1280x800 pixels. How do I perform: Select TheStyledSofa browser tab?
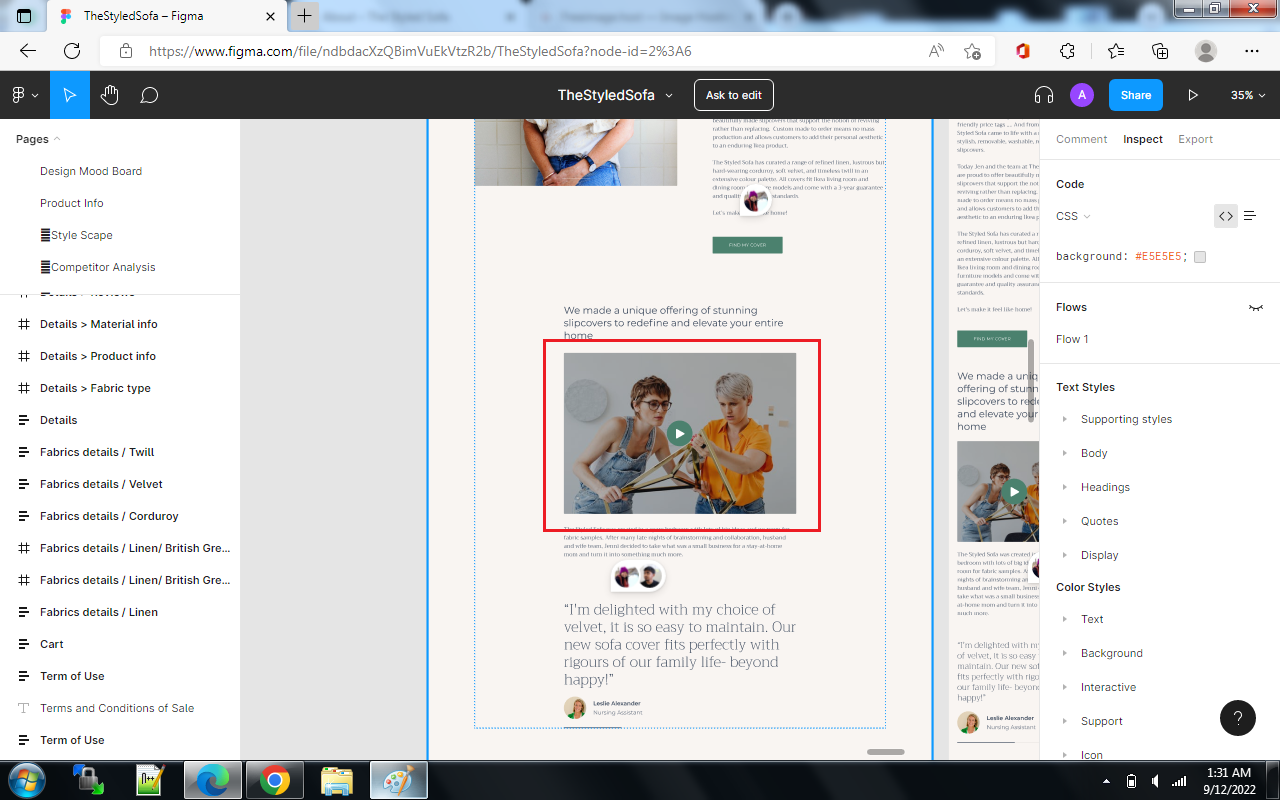click(x=165, y=16)
